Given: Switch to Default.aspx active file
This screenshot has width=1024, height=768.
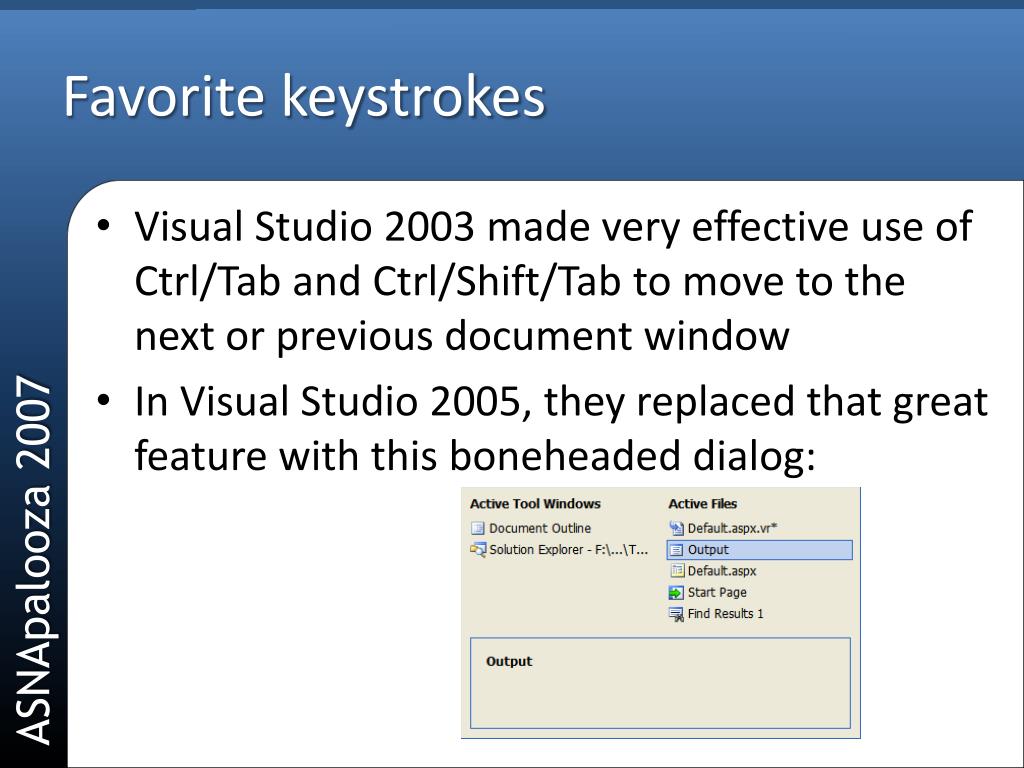Looking at the screenshot, I should (712, 571).
